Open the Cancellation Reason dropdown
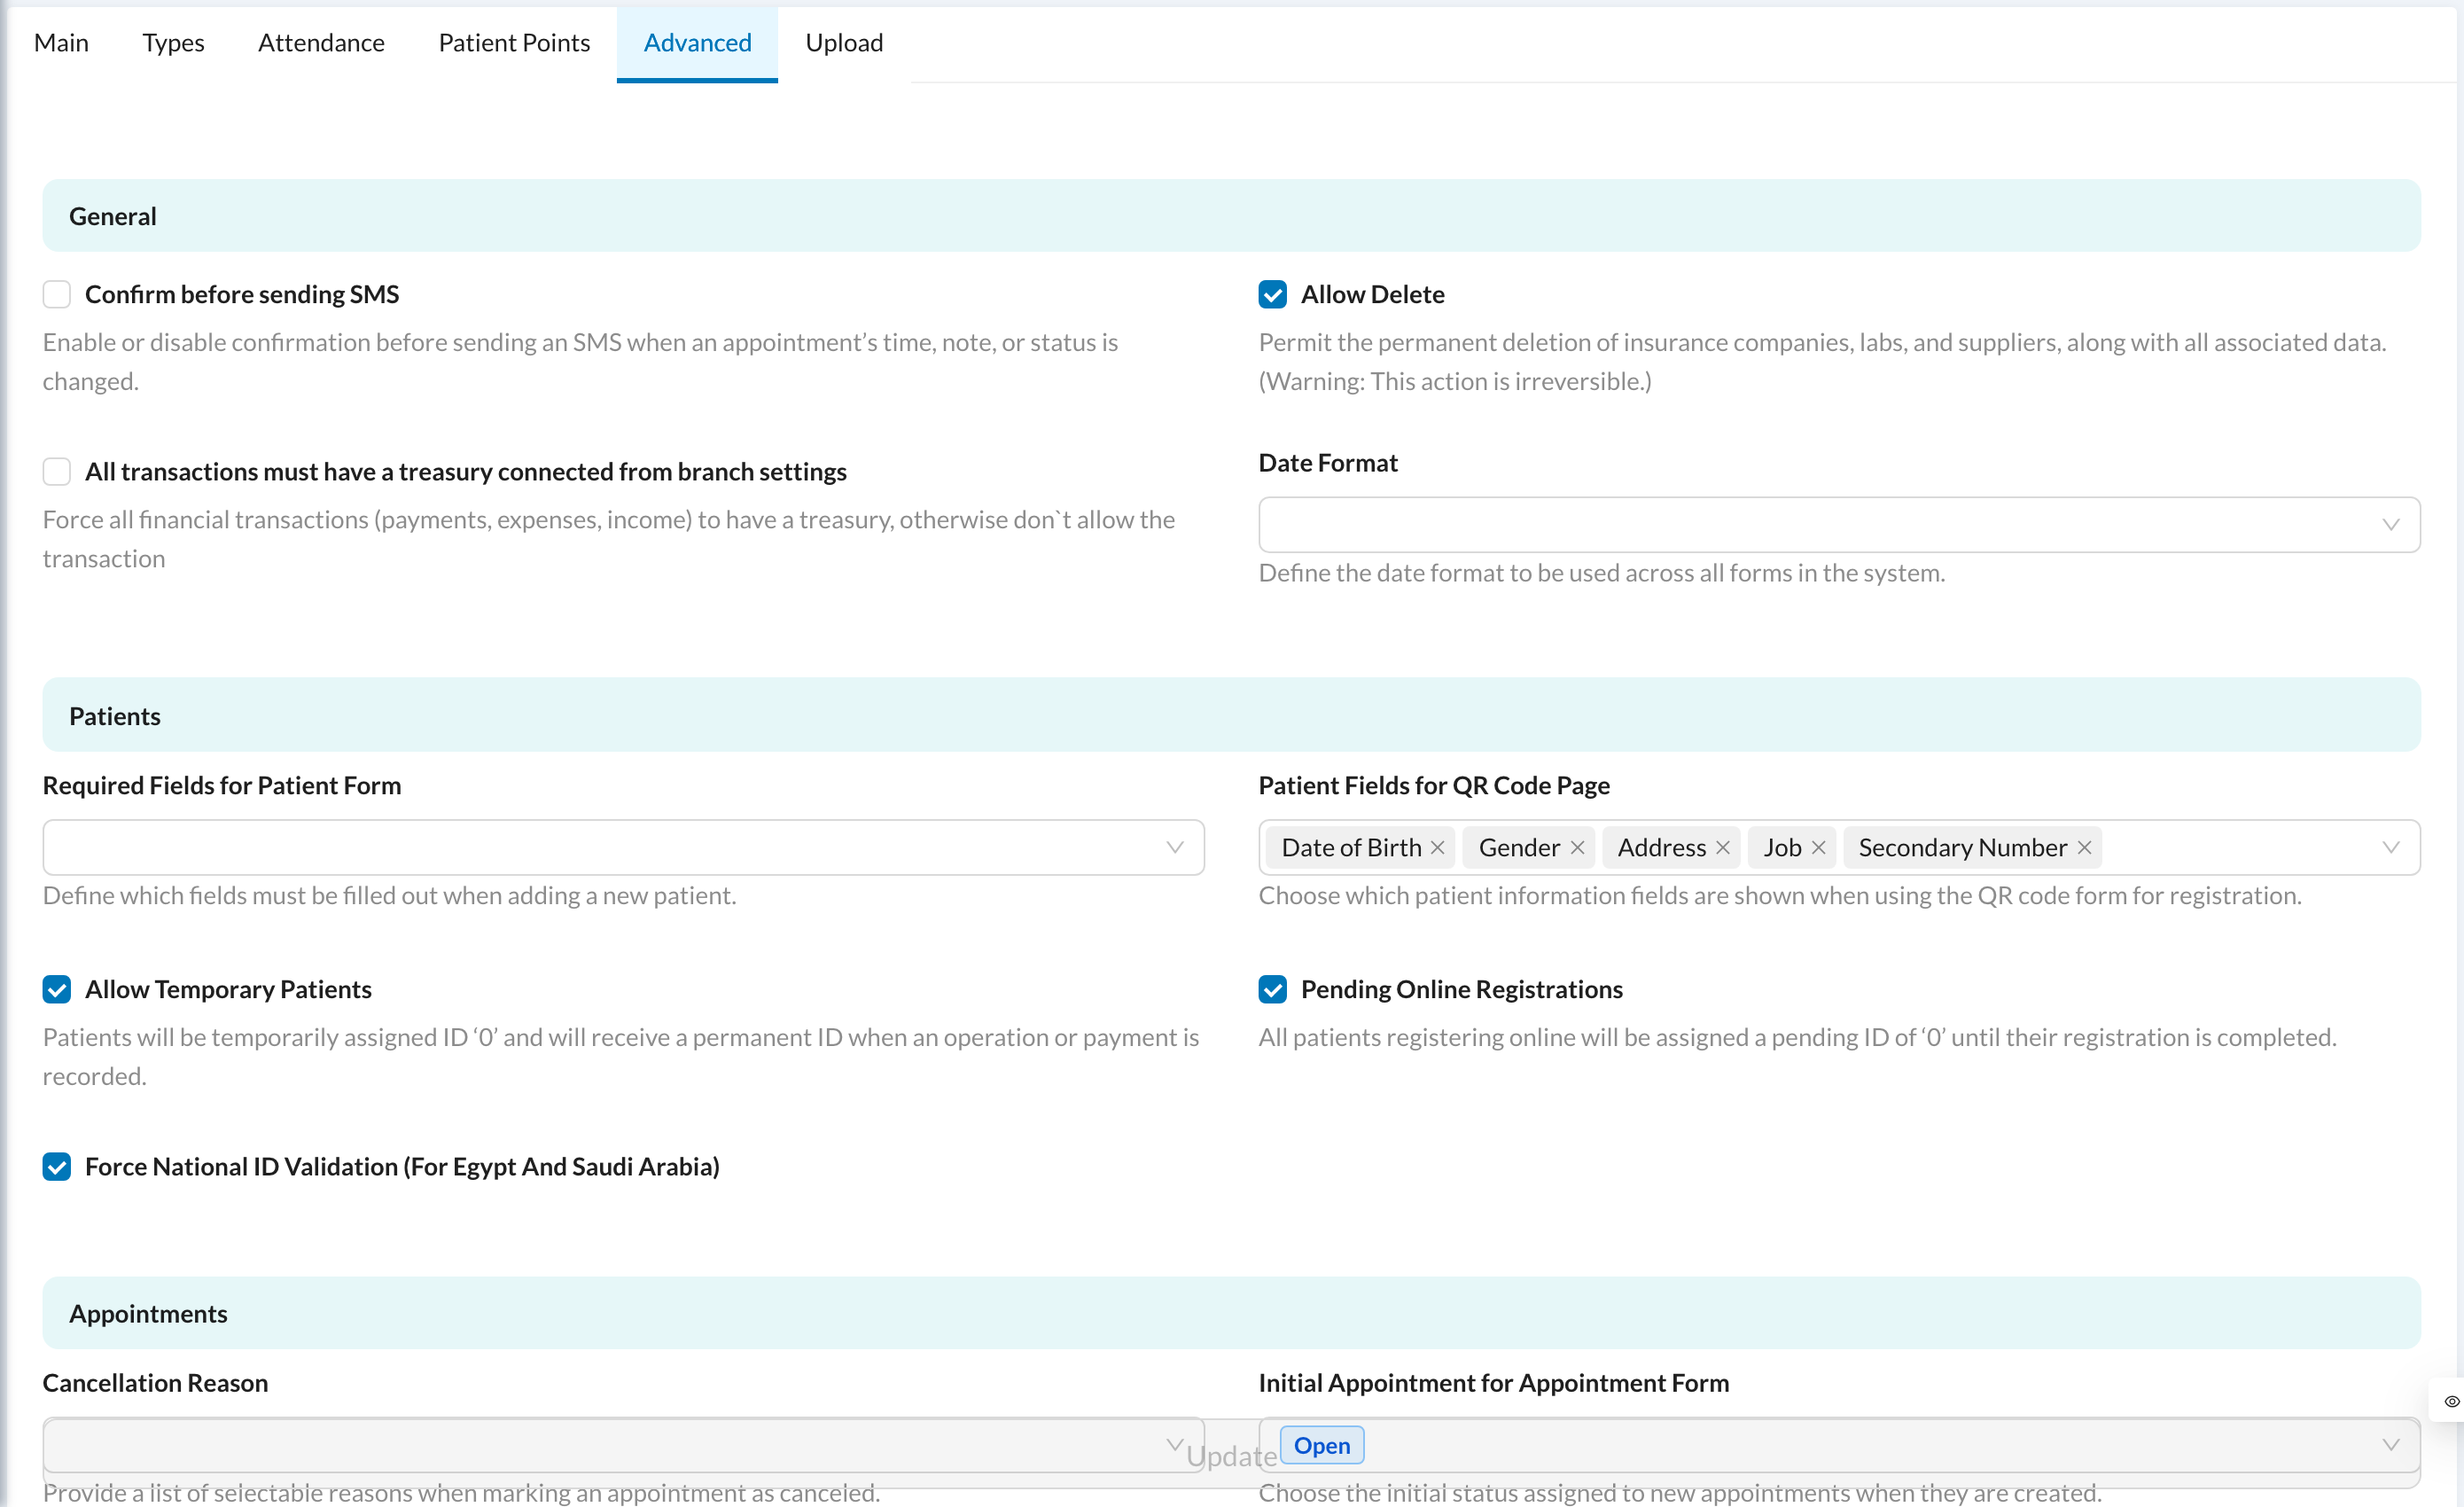2464x1507 pixels. pos(623,1445)
